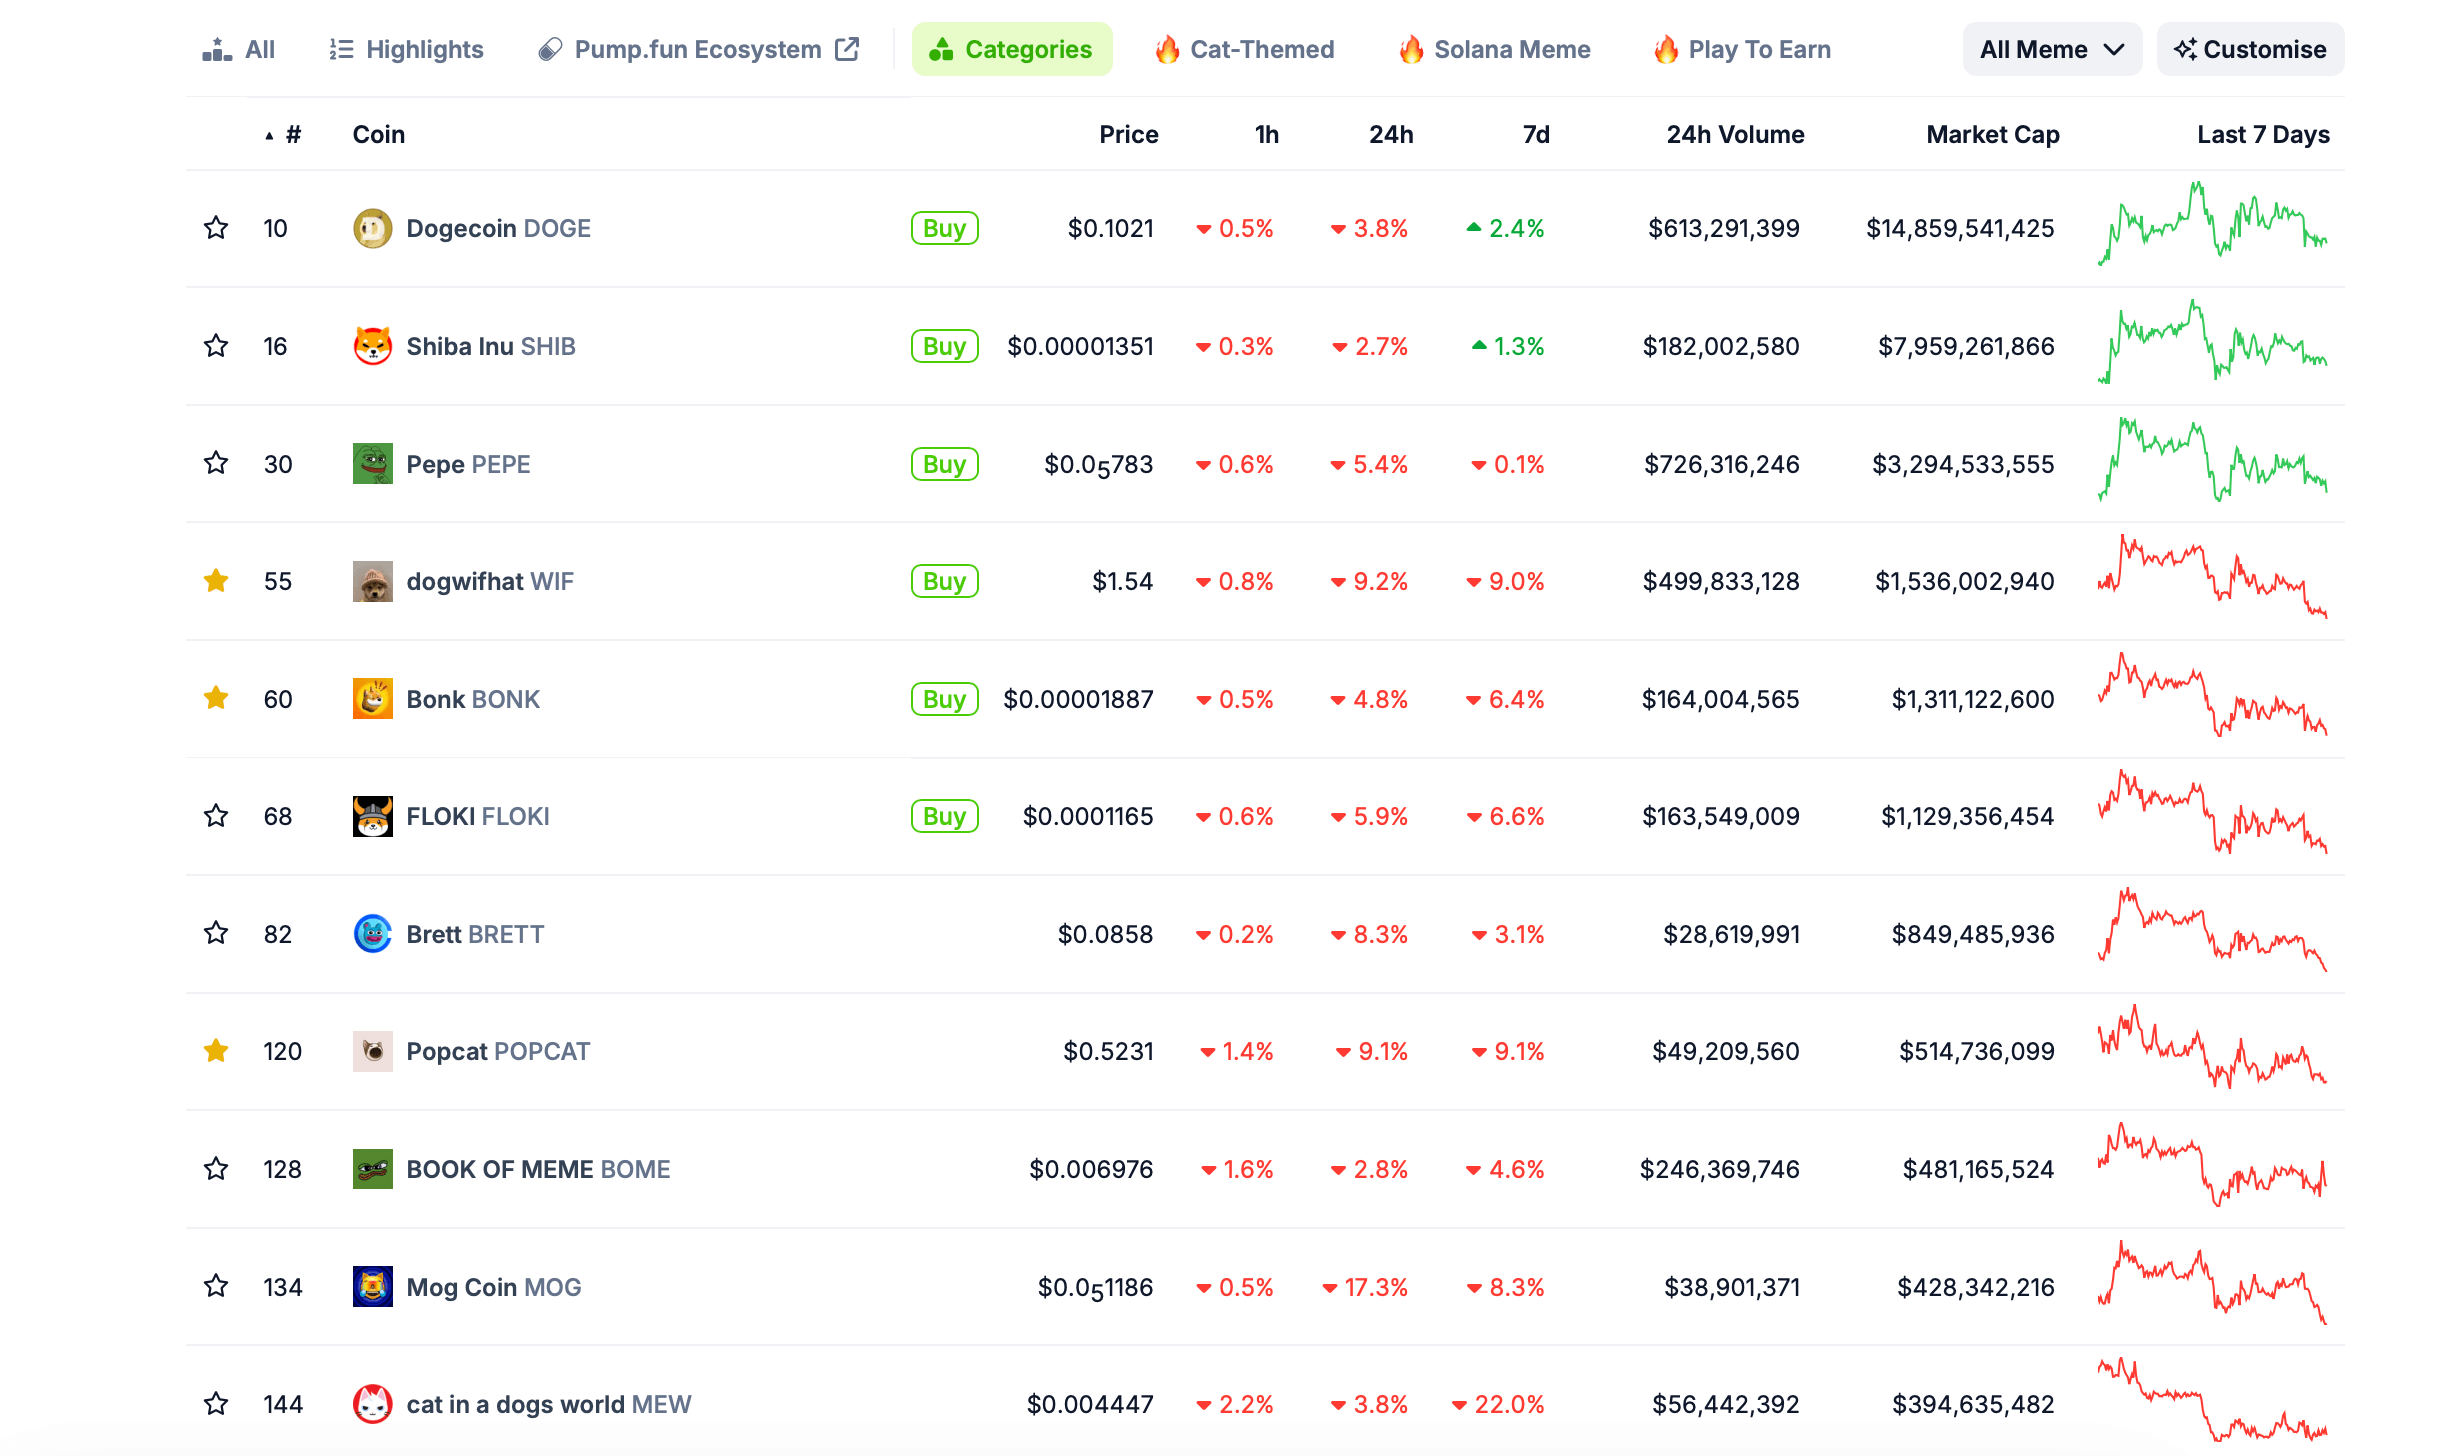Buy FLOKI using its Buy button
The width and height of the screenshot is (2454, 1456).
(x=944, y=816)
